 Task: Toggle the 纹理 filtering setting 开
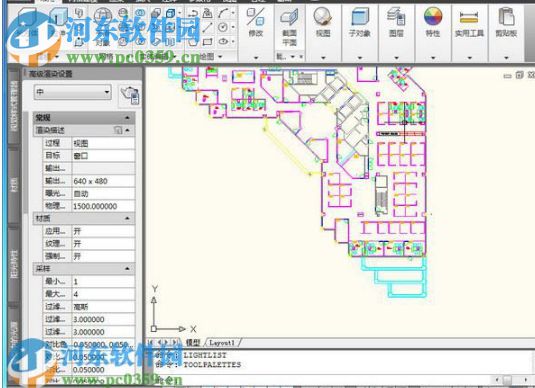[x=103, y=244]
